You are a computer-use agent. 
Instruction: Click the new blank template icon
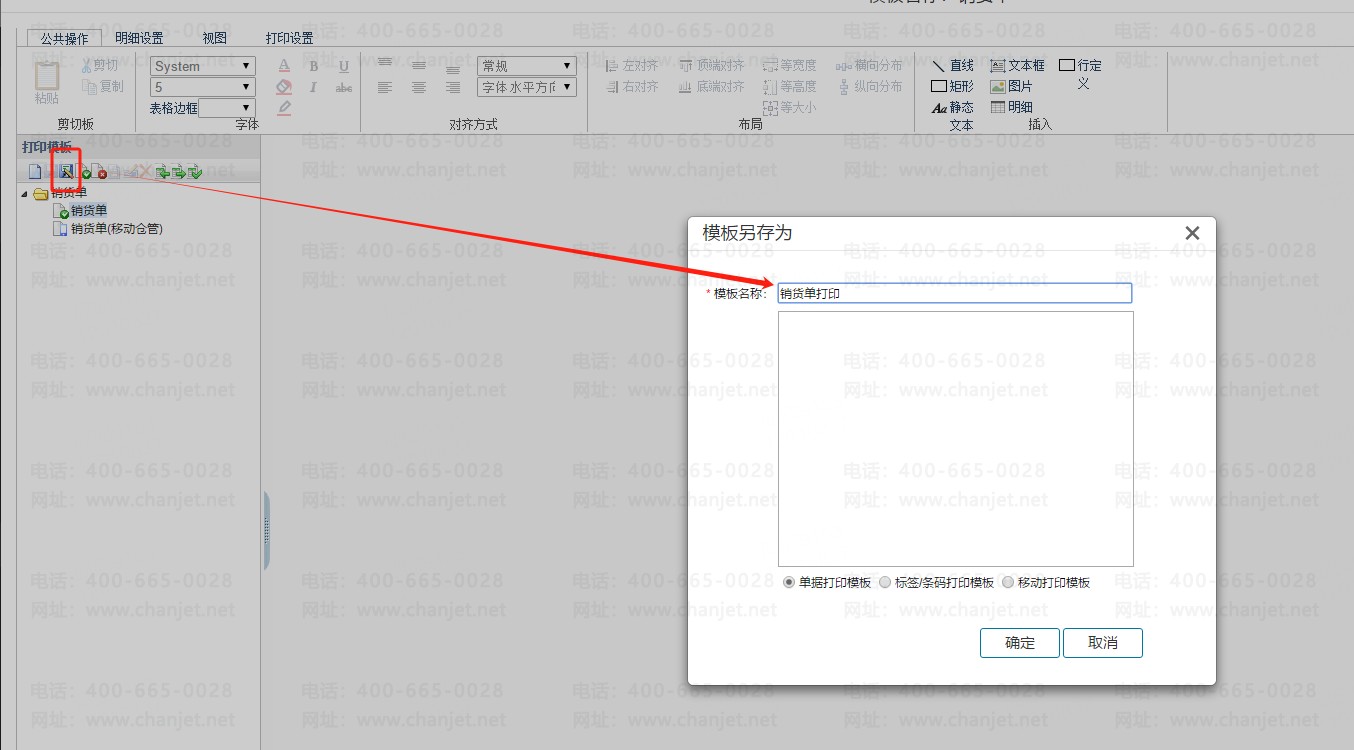point(35,172)
